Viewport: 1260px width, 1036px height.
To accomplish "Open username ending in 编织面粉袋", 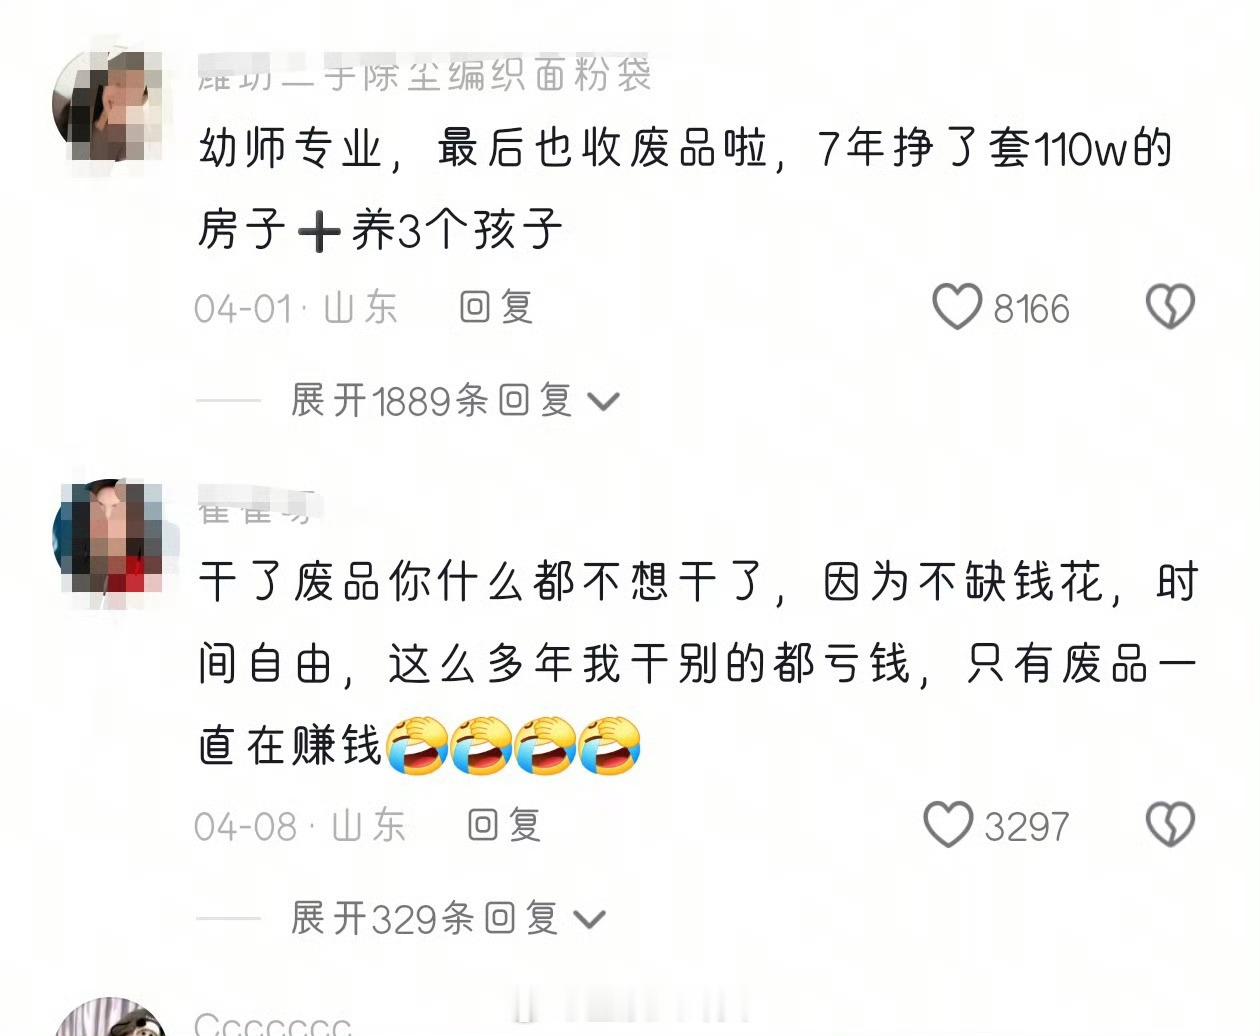I will click(424, 74).
